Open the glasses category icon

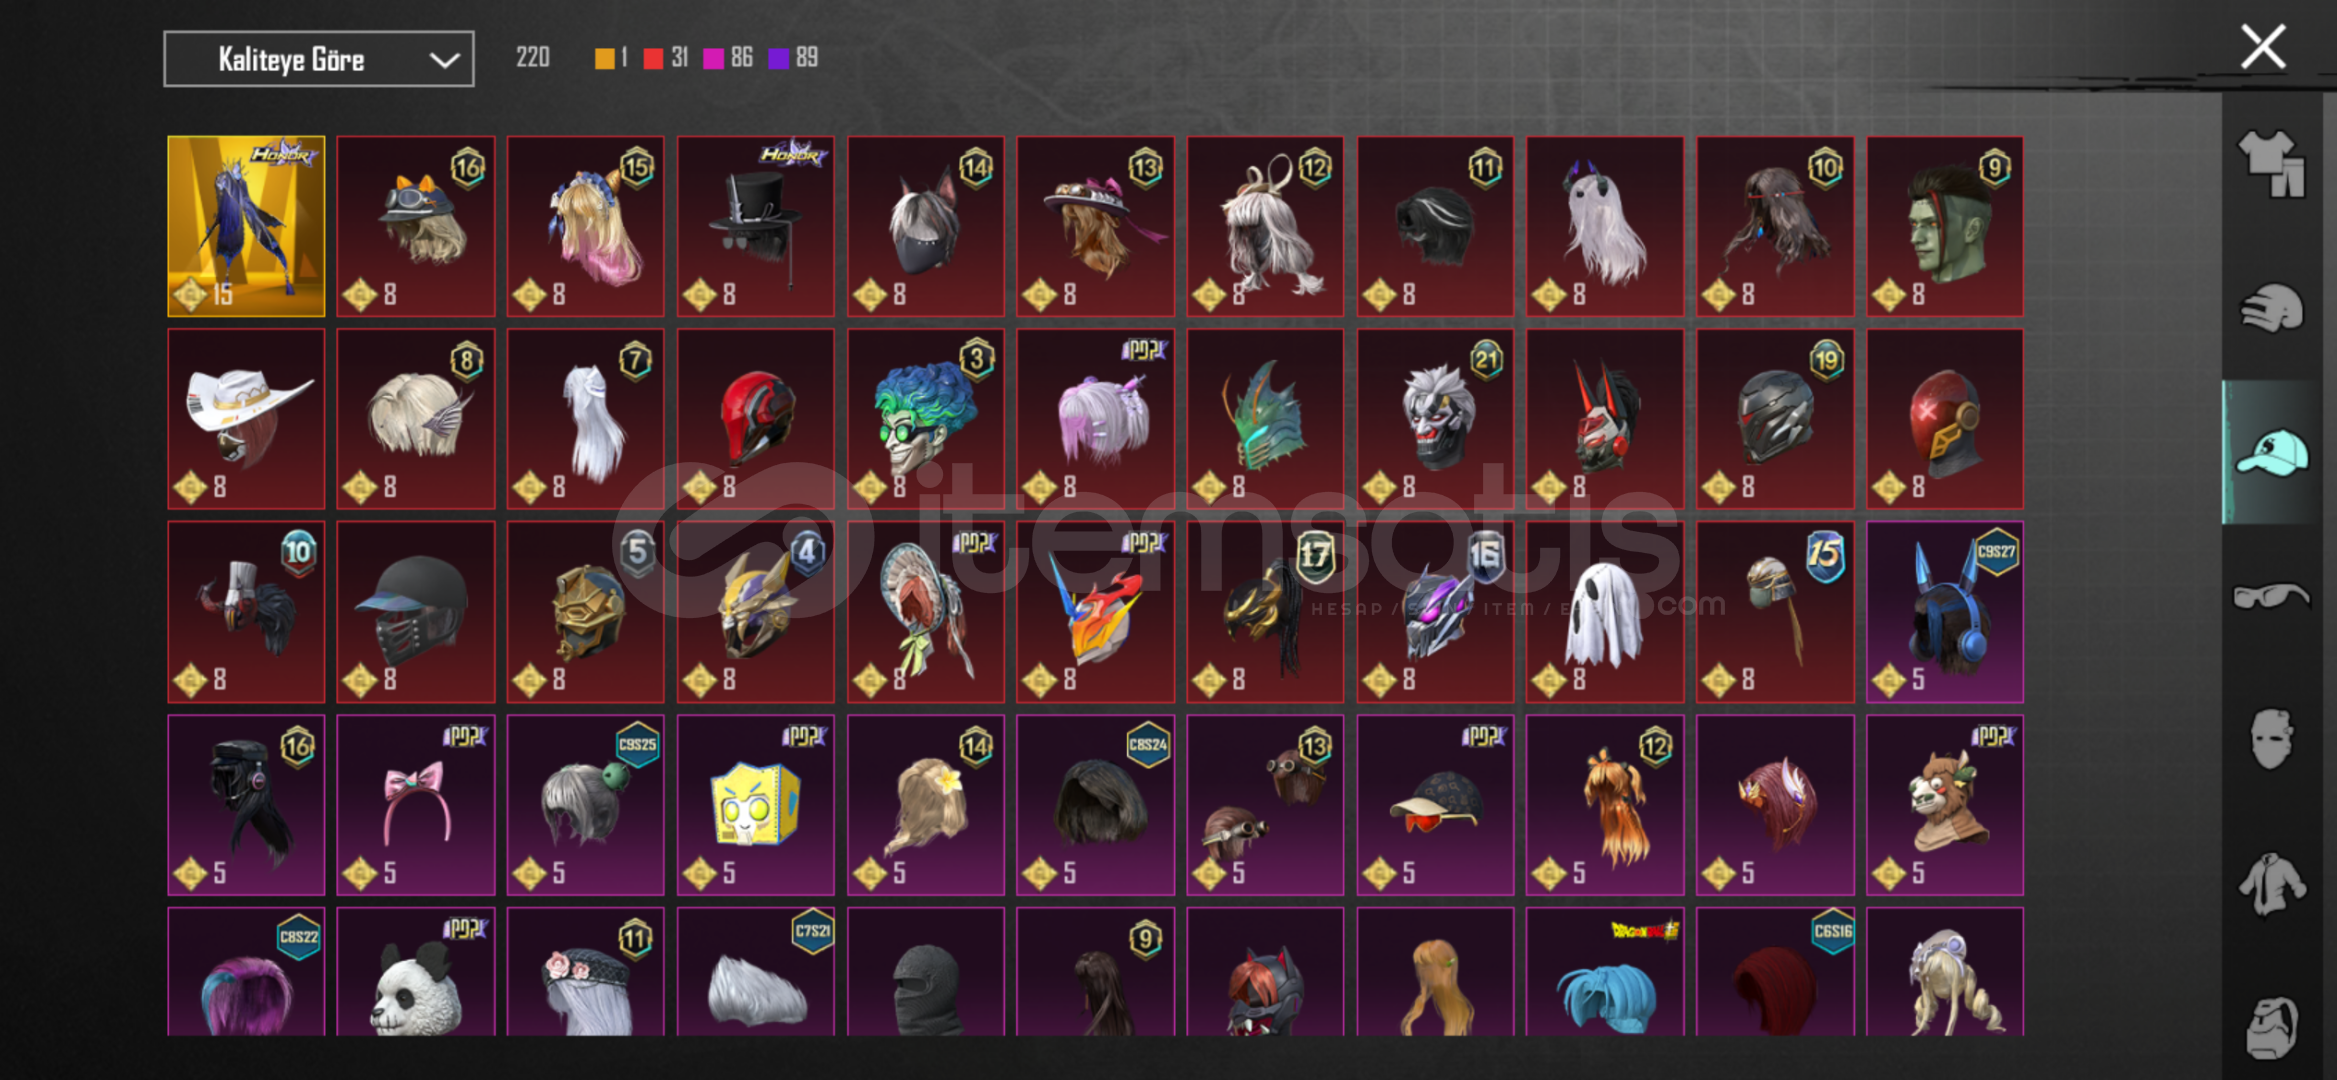(2271, 596)
